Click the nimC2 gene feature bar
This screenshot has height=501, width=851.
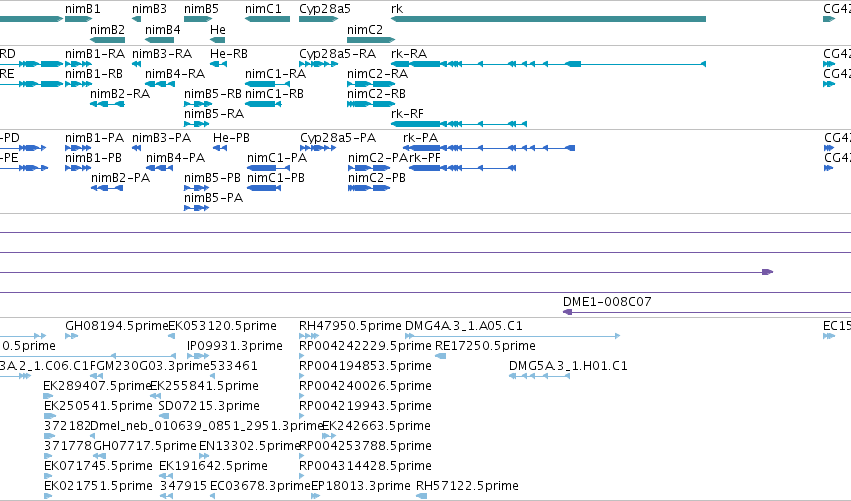coord(371,40)
